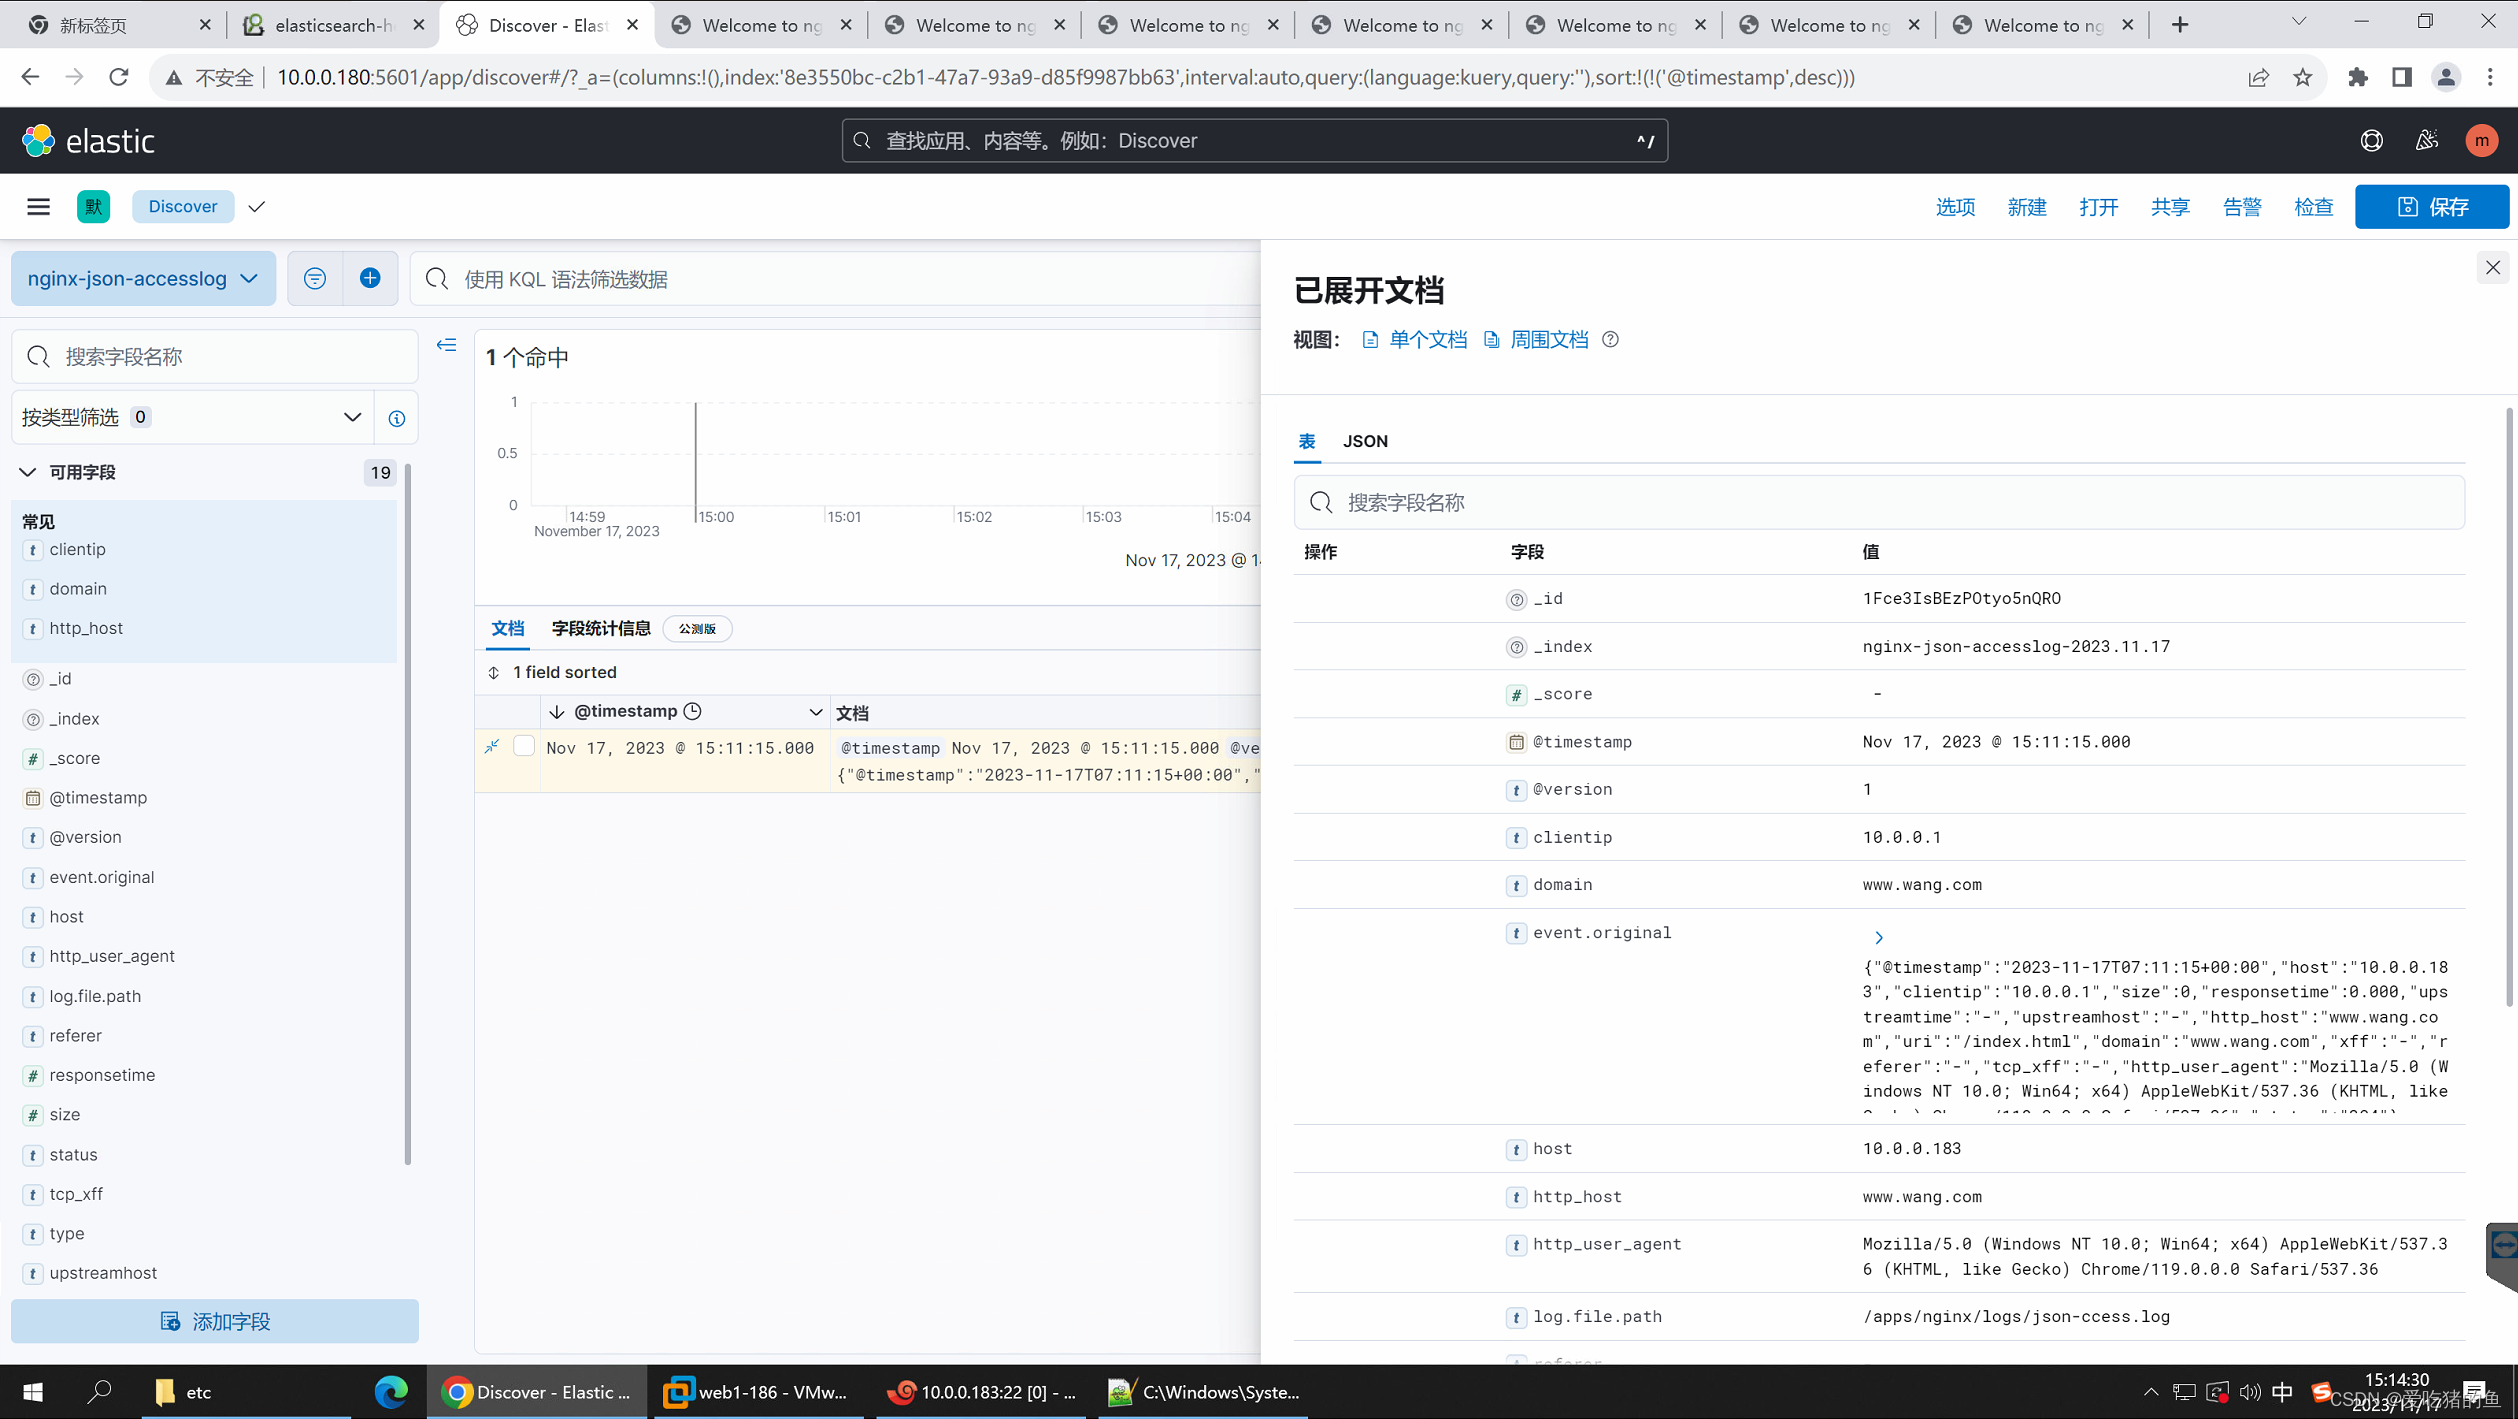2518x1419 pixels.
Task: Toggle the sort direction arrow on @timestamp
Action: point(557,711)
